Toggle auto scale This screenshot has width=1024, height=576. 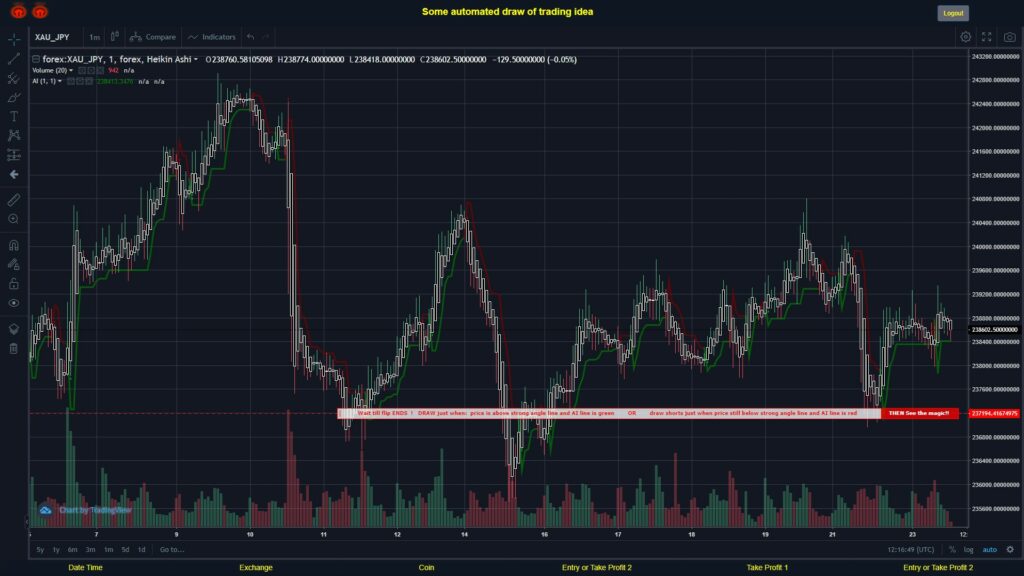click(990, 550)
